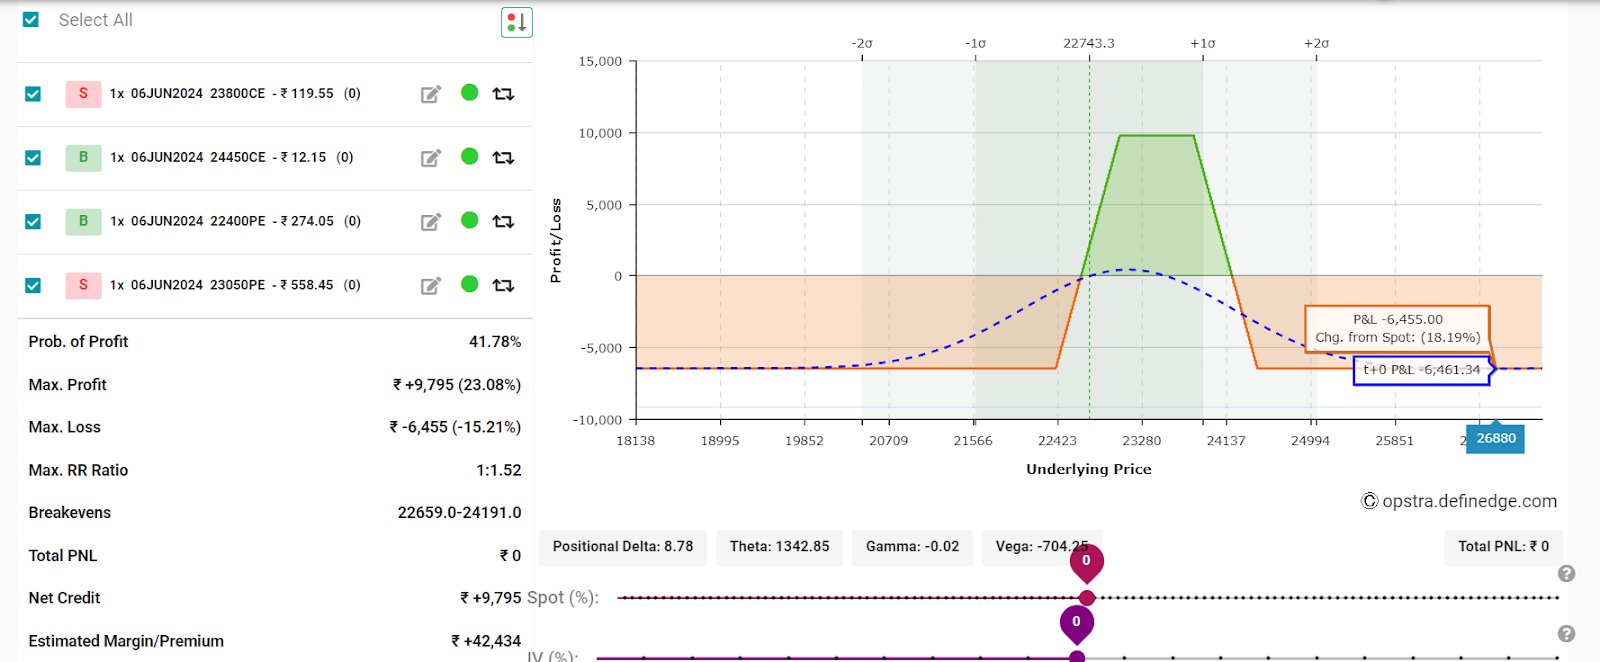Toggle the B (buy) badge on the 24450CE leg
The width and height of the screenshot is (1600, 662).
[x=83, y=158]
